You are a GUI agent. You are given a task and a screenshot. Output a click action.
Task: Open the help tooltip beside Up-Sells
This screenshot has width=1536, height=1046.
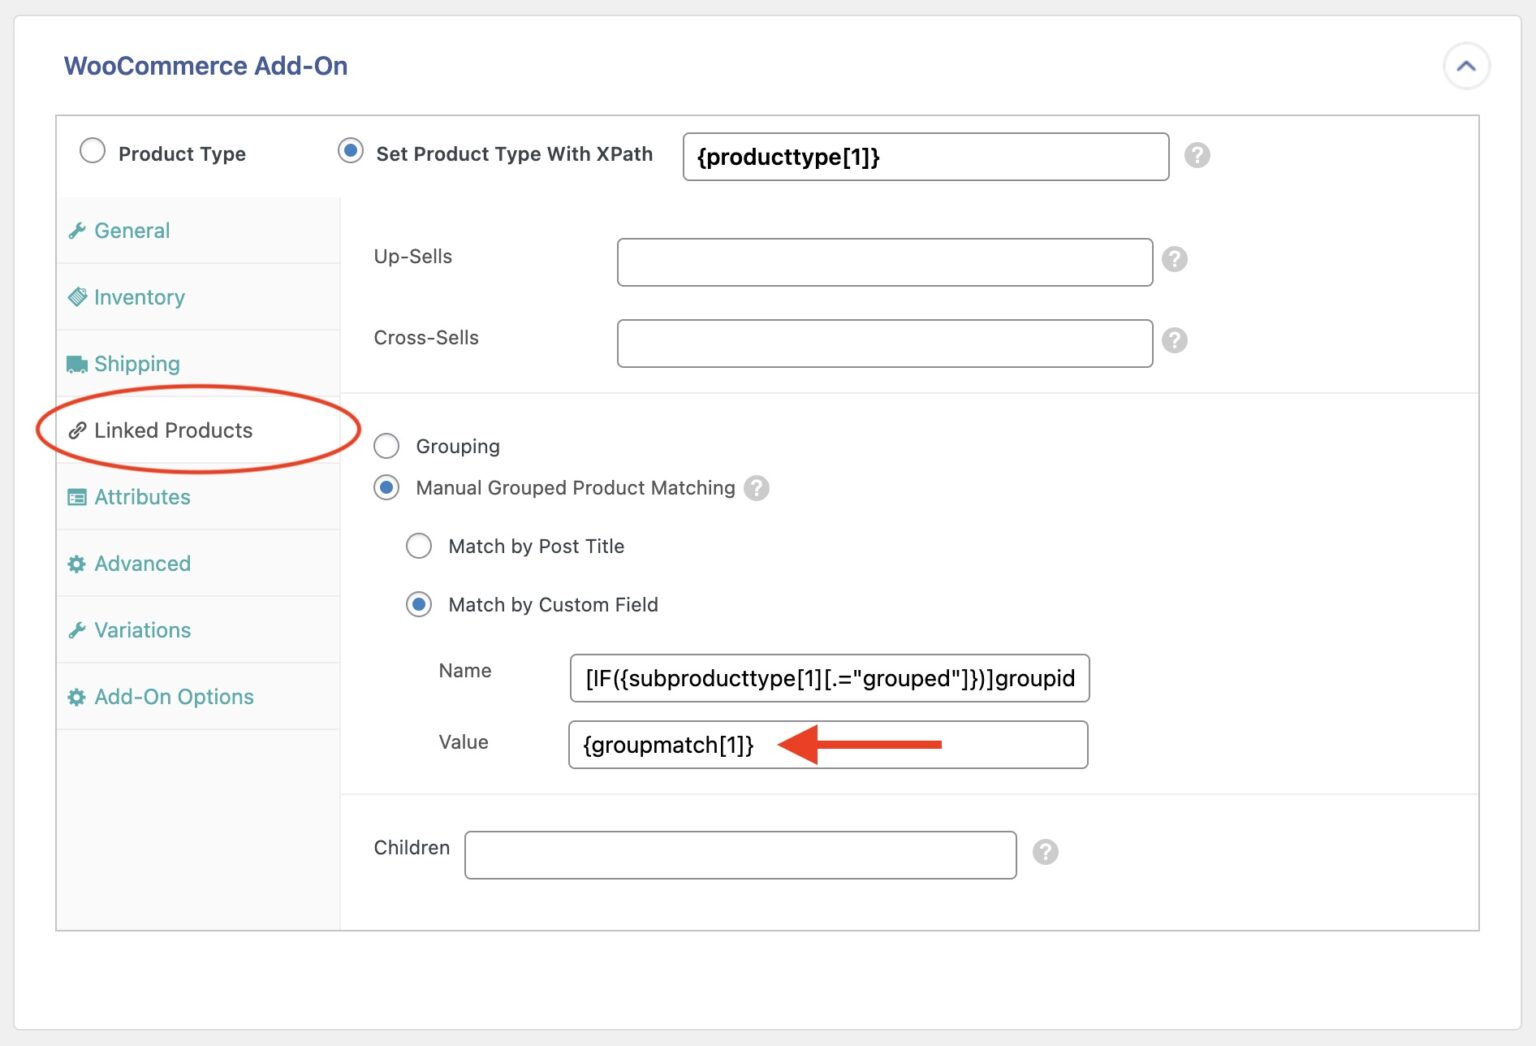pyautogui.click(x=1174, y=259)
